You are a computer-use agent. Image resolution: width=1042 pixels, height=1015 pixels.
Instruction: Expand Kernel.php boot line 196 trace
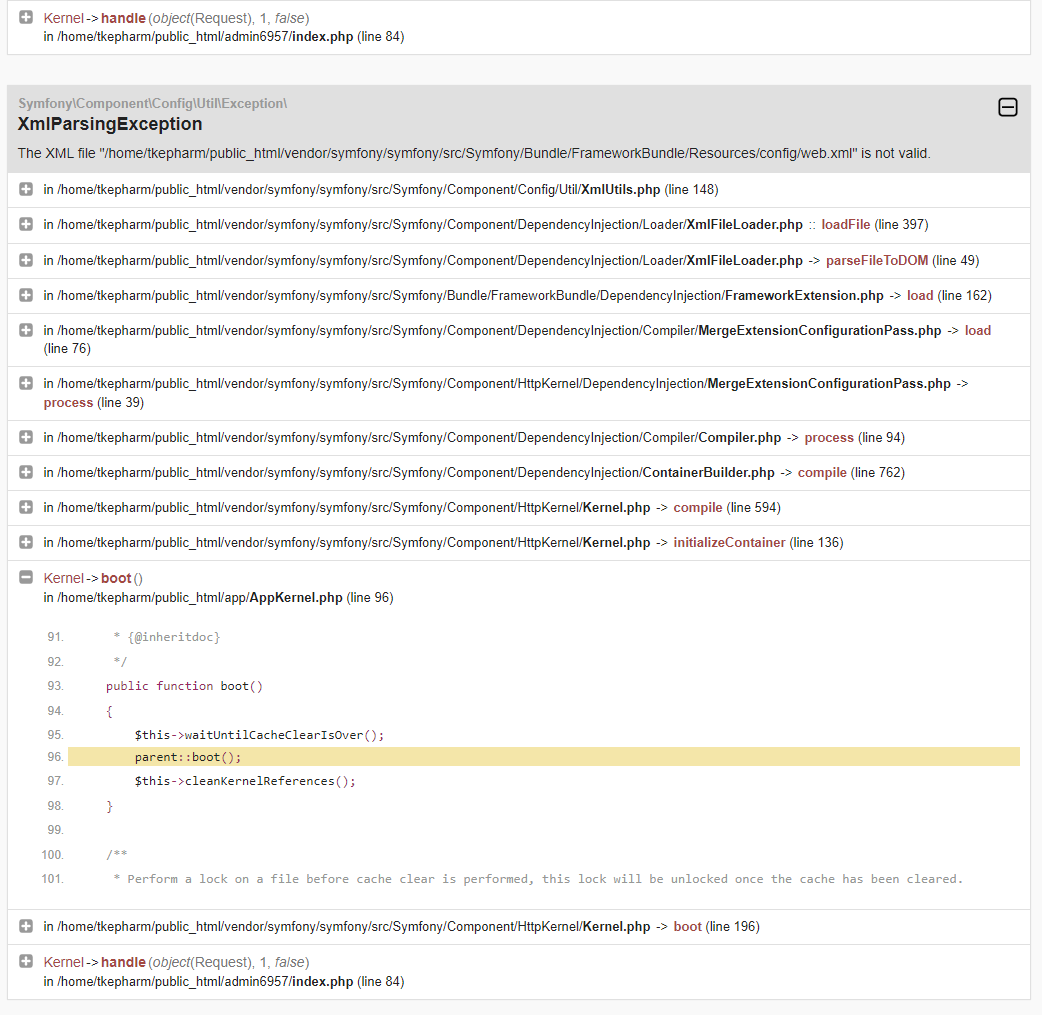point(26,926)
